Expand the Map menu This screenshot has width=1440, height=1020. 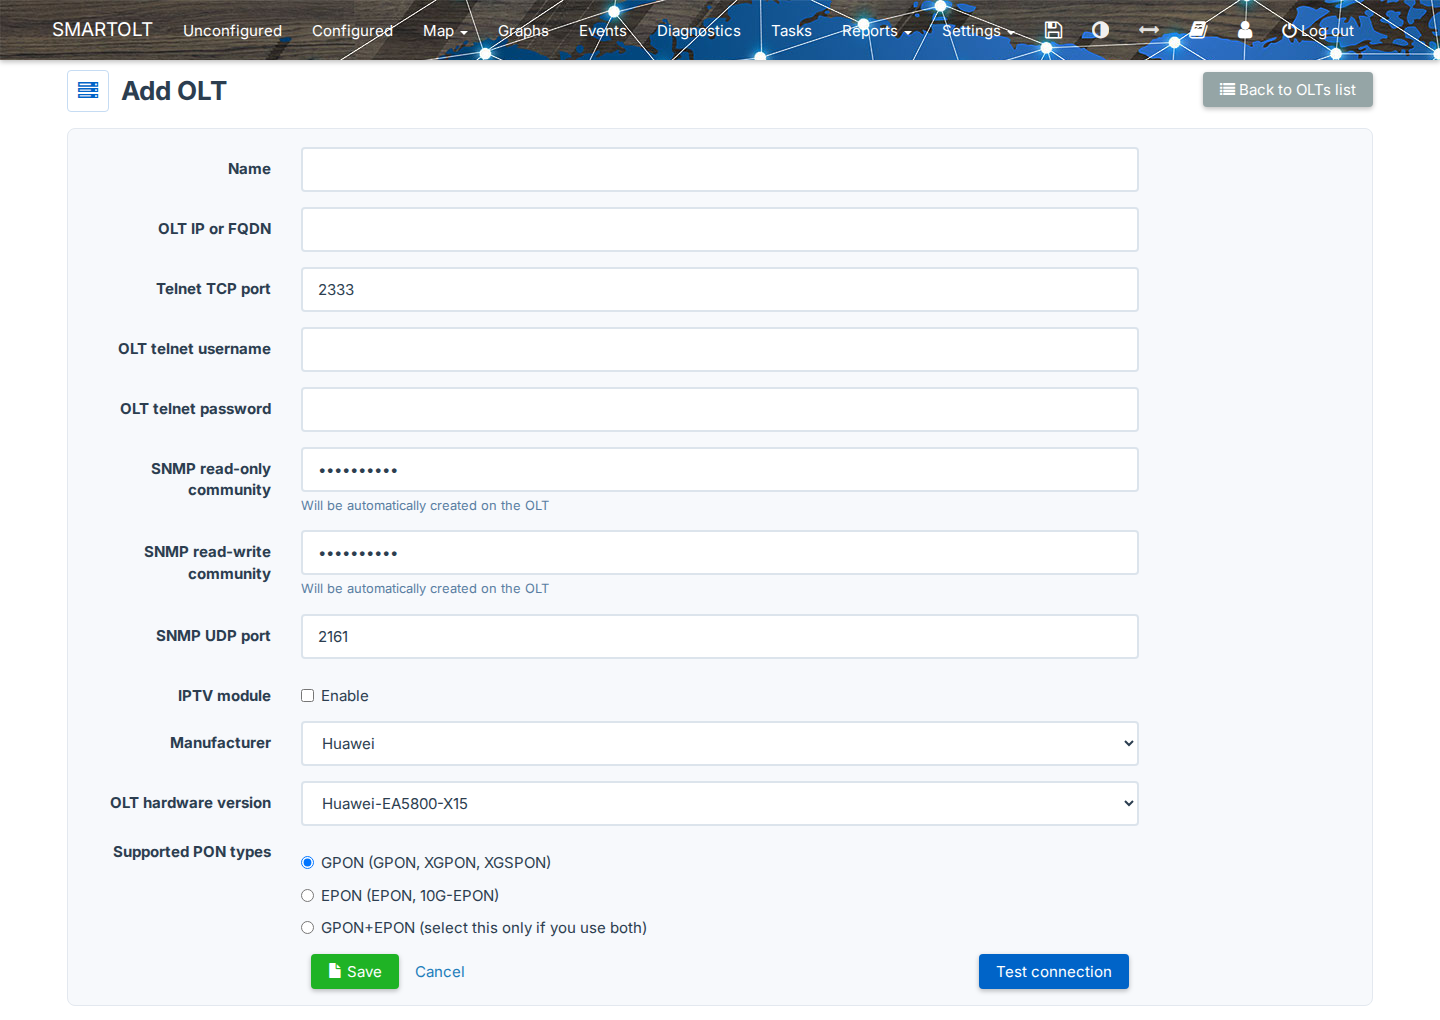coord(445,31)
